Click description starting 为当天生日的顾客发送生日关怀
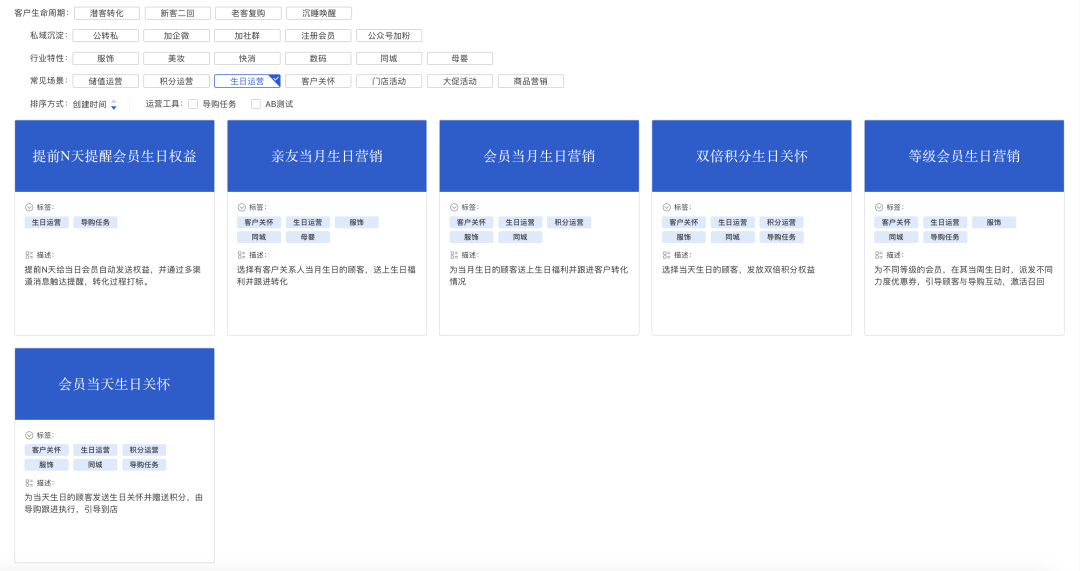1080x571 pixels. (x=114, y=503)
